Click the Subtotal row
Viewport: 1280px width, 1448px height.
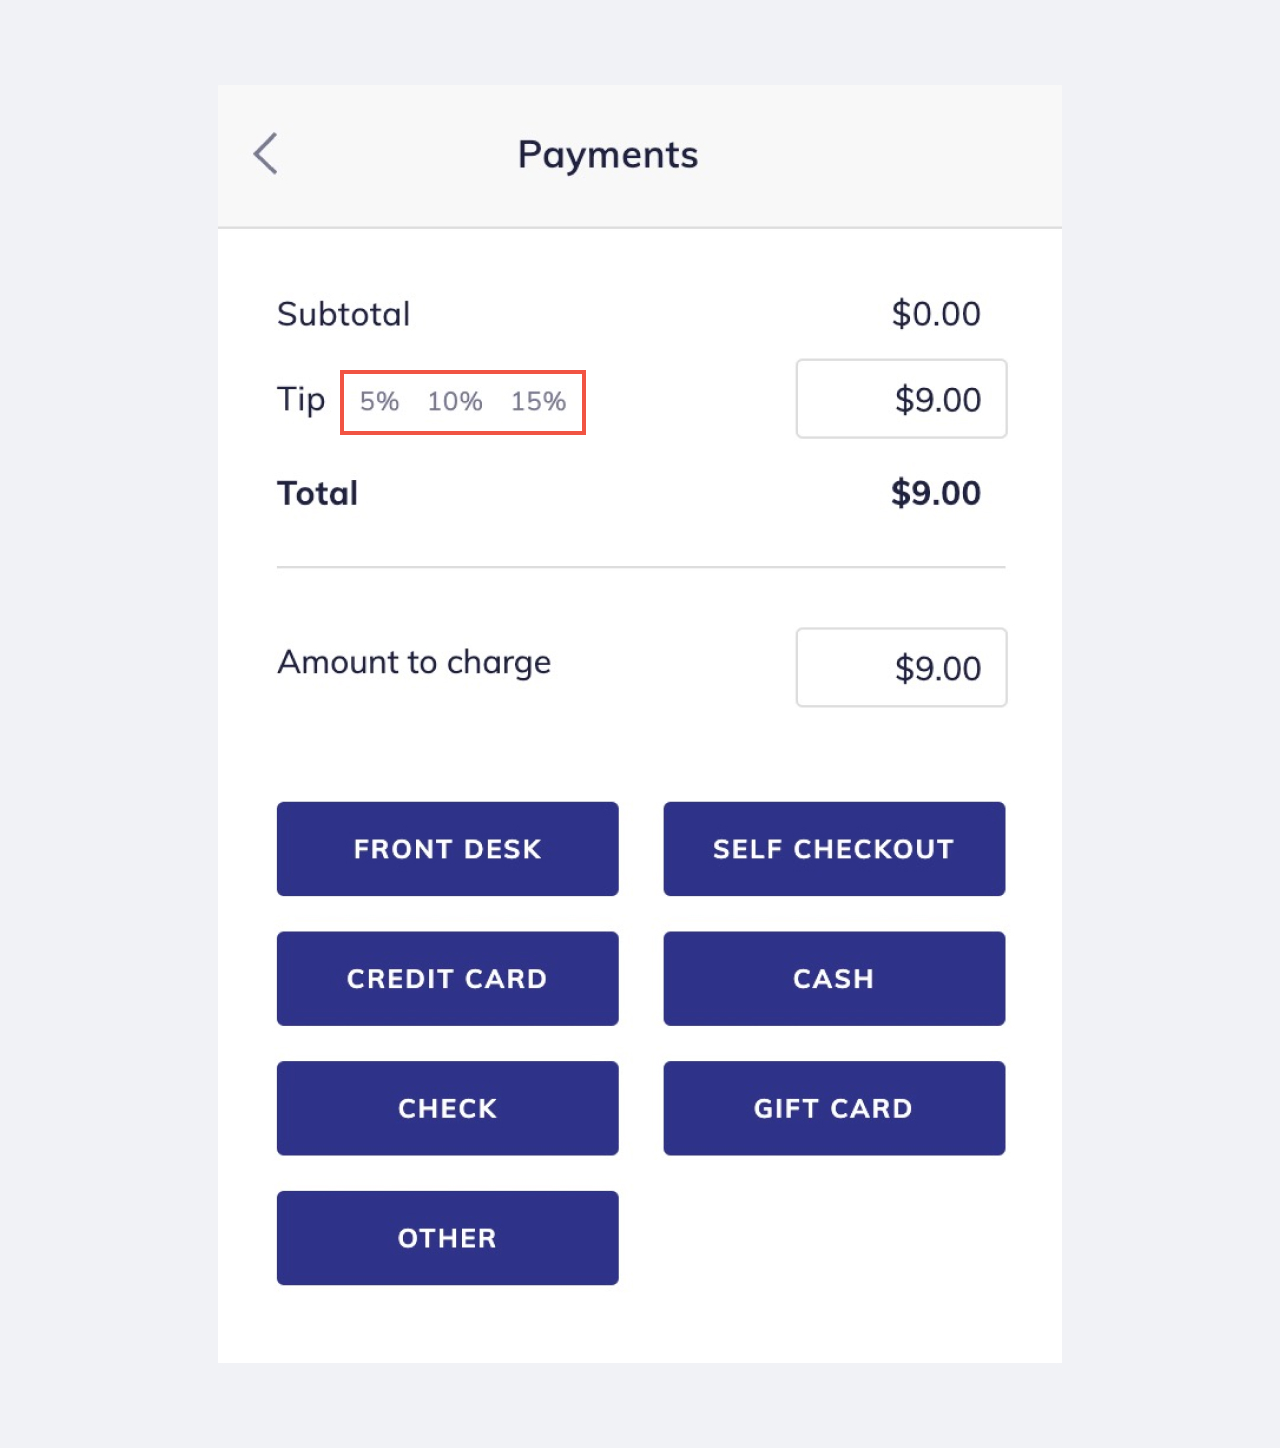[x=344, y=313]
